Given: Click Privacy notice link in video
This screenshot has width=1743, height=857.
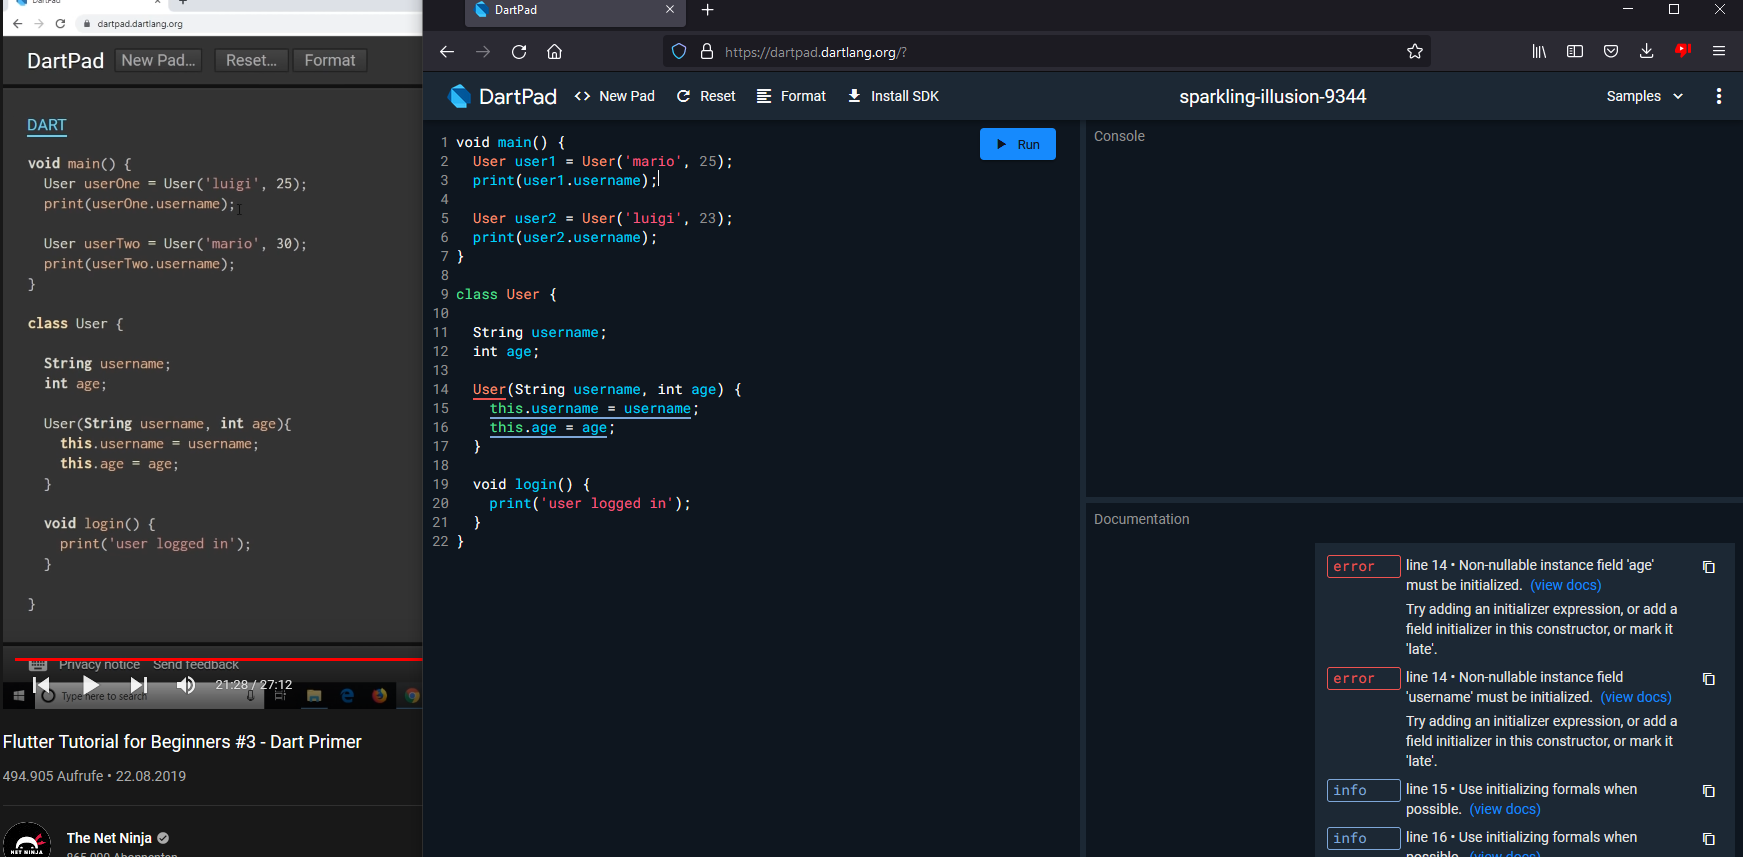Looking at the screenshot, I should tap(99, 665).
